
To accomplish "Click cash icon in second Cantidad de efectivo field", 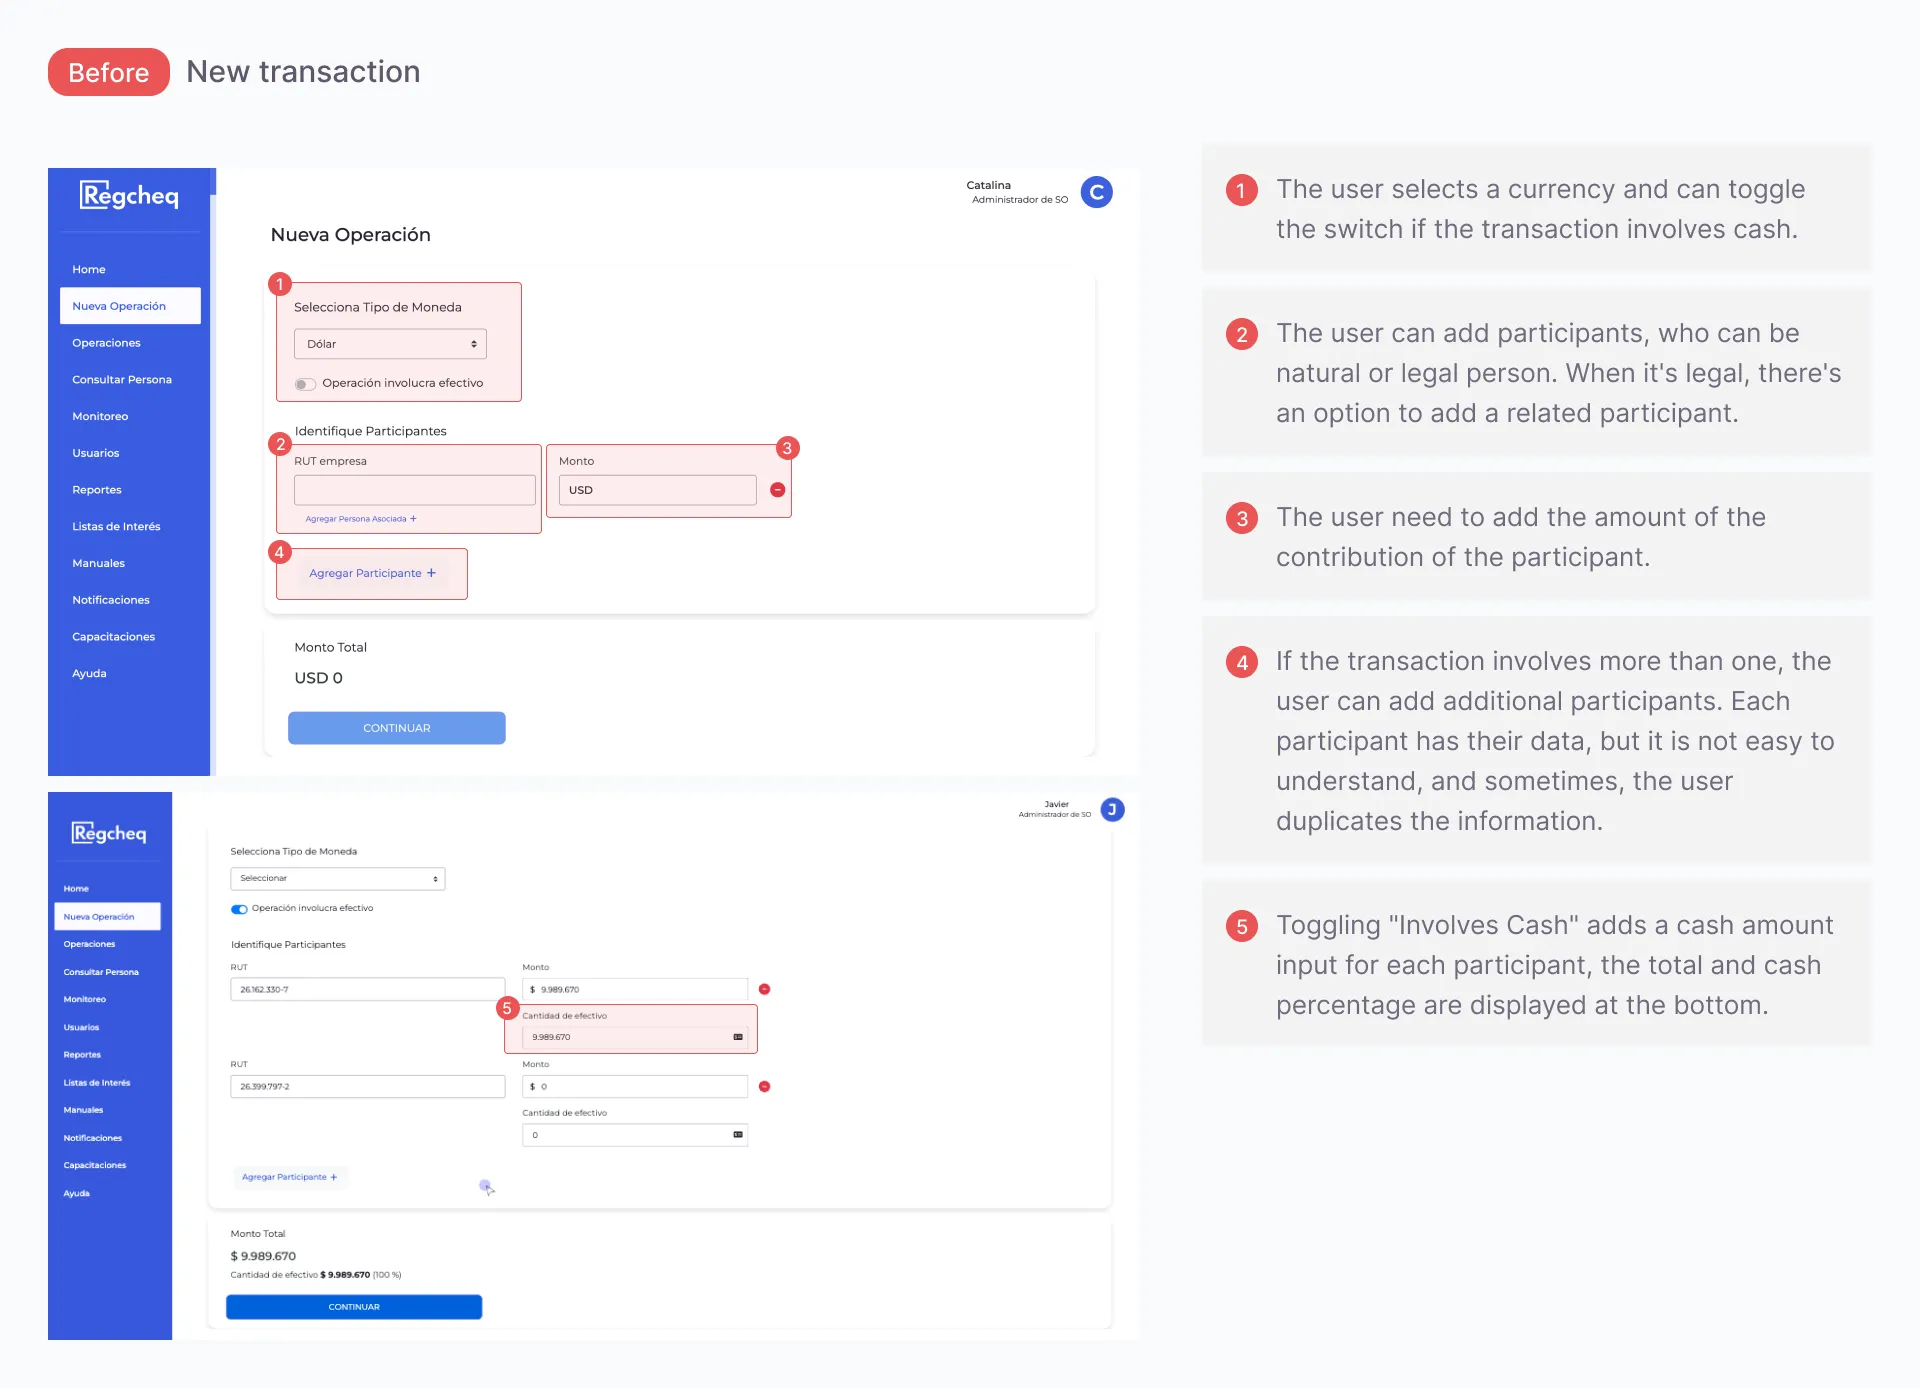I will (738, 1135).
